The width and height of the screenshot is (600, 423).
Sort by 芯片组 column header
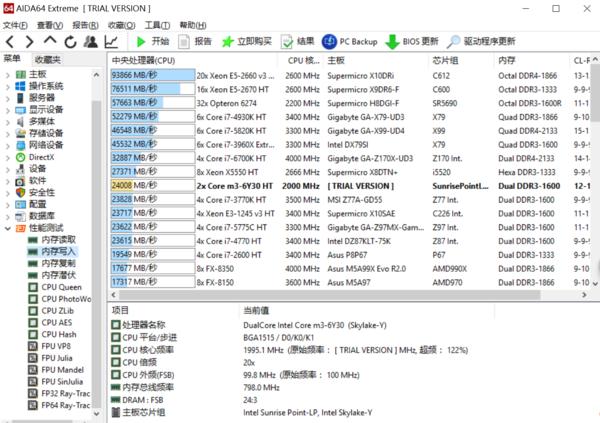[x=461, y=60]
